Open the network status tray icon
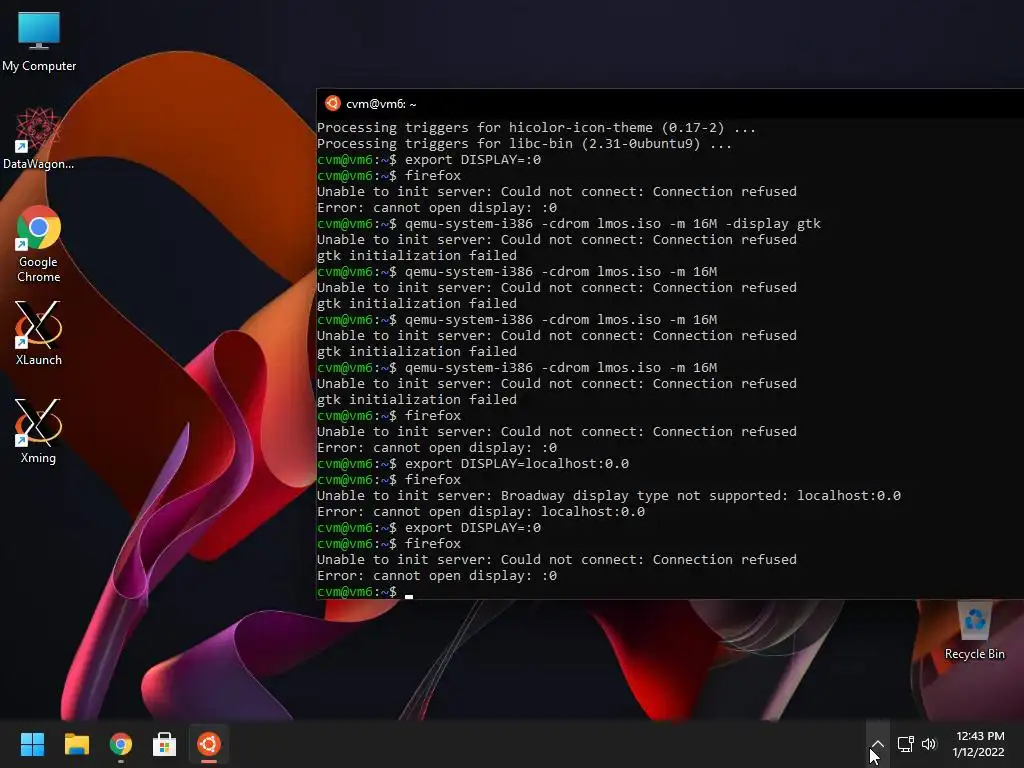 [x=905, y=744]
